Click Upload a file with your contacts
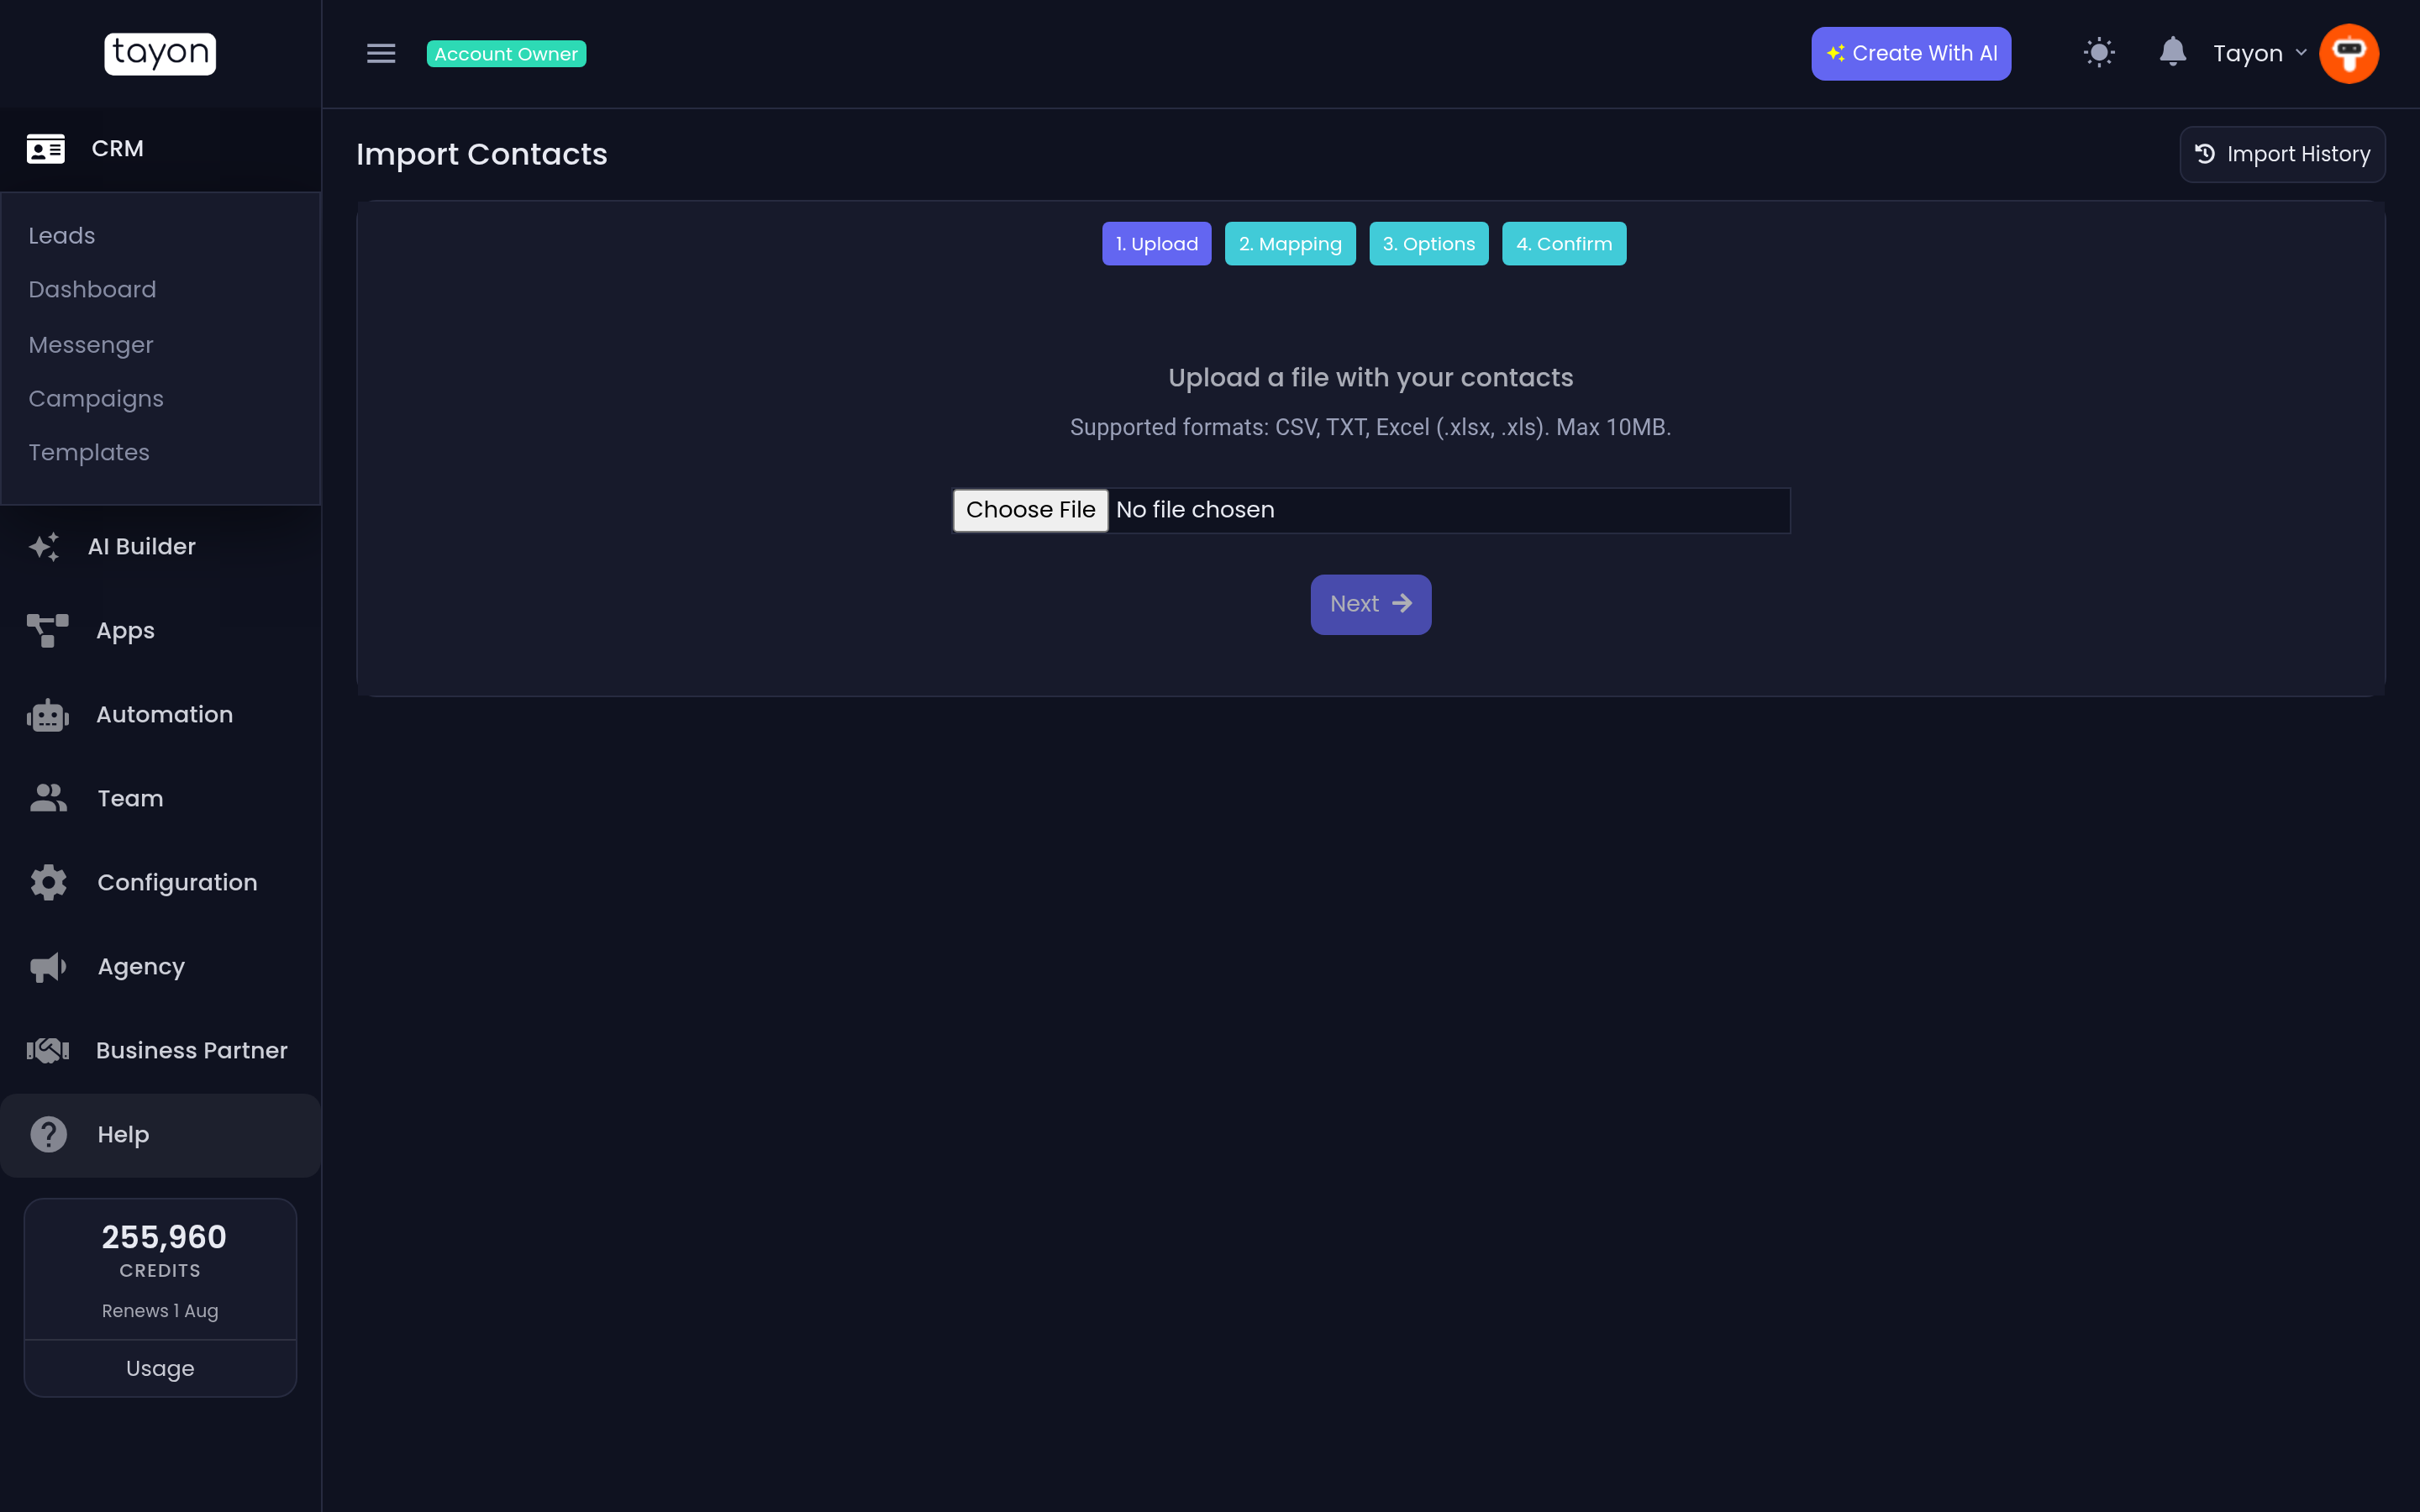The width and height of the screenshot is (2420, 1512). (1370, 378)
